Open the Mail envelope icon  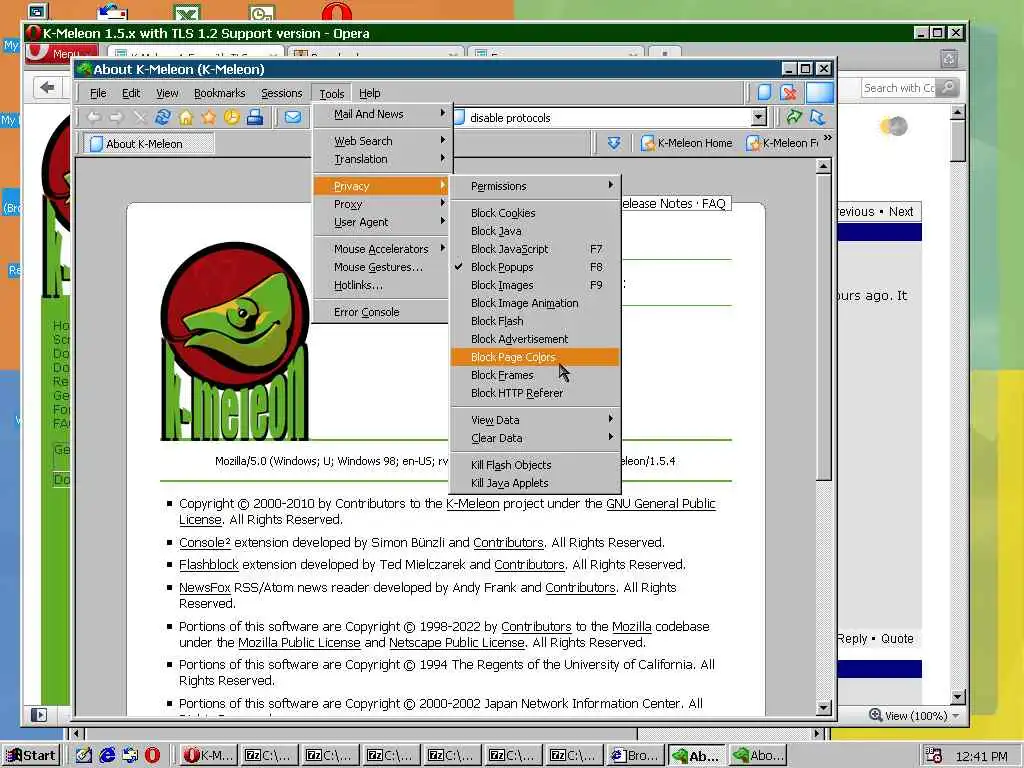[x=293, y=118]
